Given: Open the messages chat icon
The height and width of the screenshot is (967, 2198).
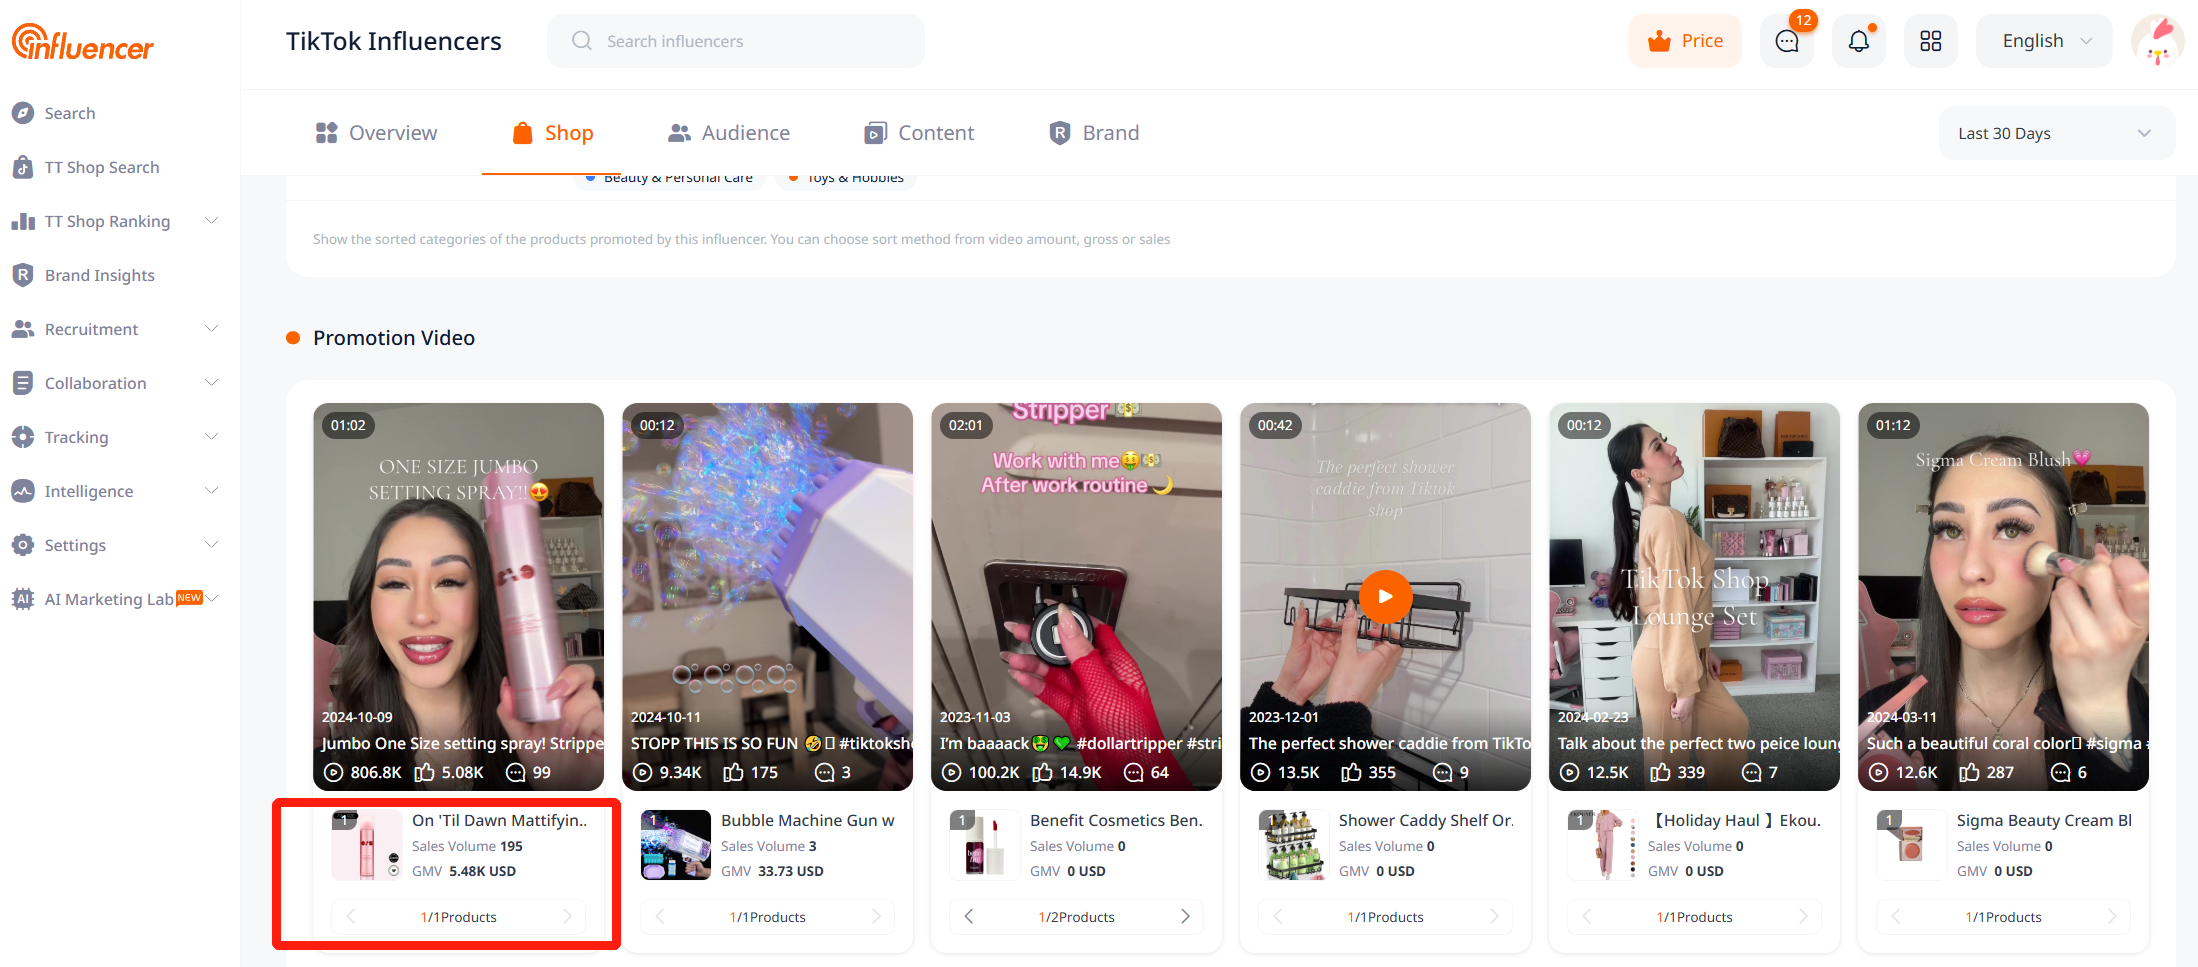Looking at the screenshot, I should (x=1787, y=41).
